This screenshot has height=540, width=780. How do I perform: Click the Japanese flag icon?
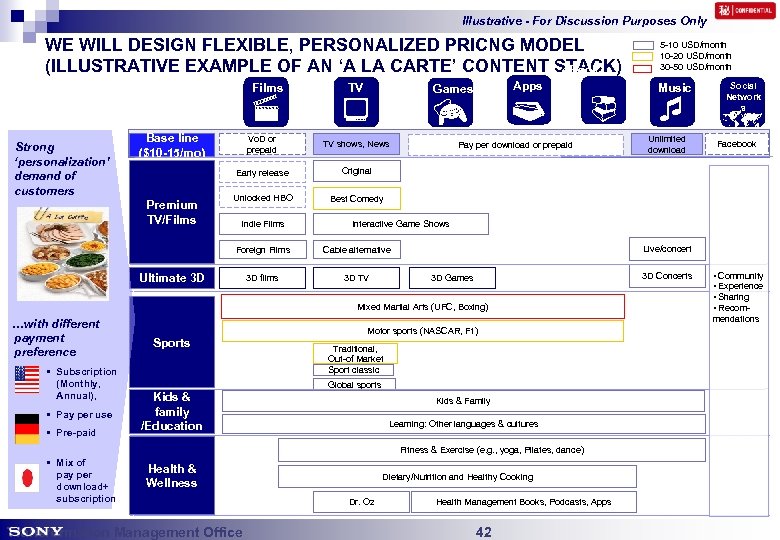coord(27,478)
